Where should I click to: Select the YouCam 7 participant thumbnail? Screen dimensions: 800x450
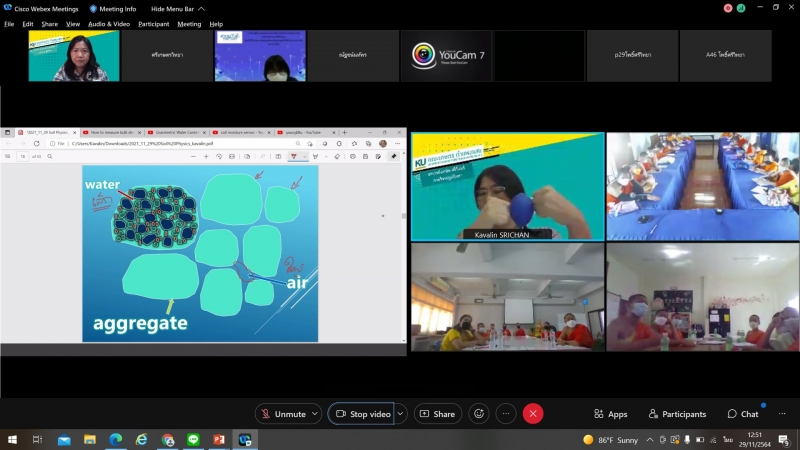click(x=446, y=56)
